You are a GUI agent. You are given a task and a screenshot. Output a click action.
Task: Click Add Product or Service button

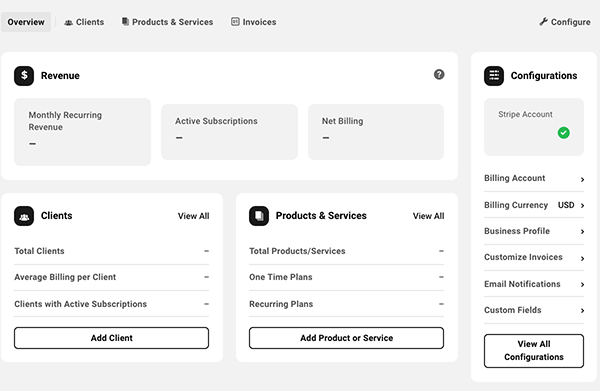(346, 338)
